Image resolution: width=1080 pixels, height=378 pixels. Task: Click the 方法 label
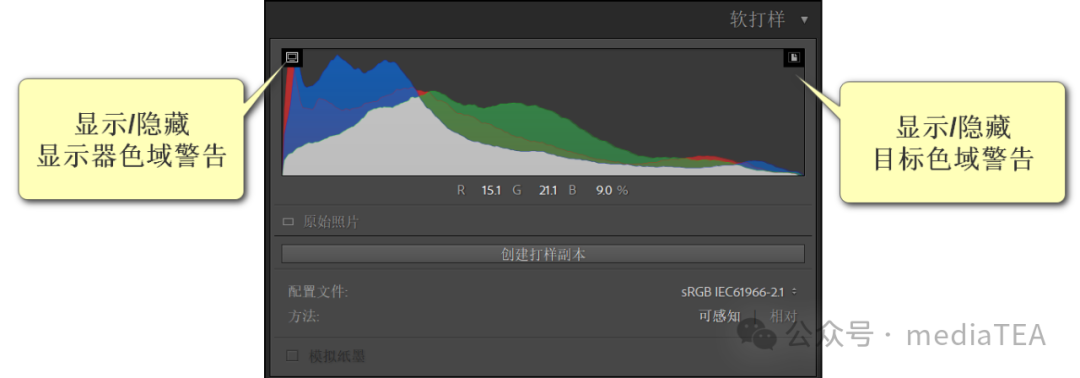304,317
